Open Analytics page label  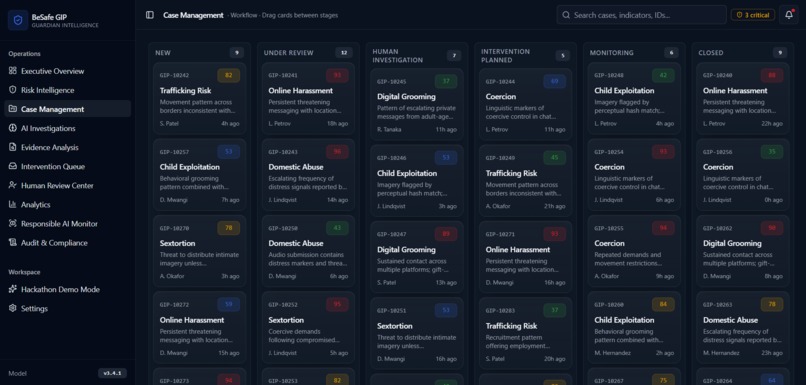click(35, 205)
